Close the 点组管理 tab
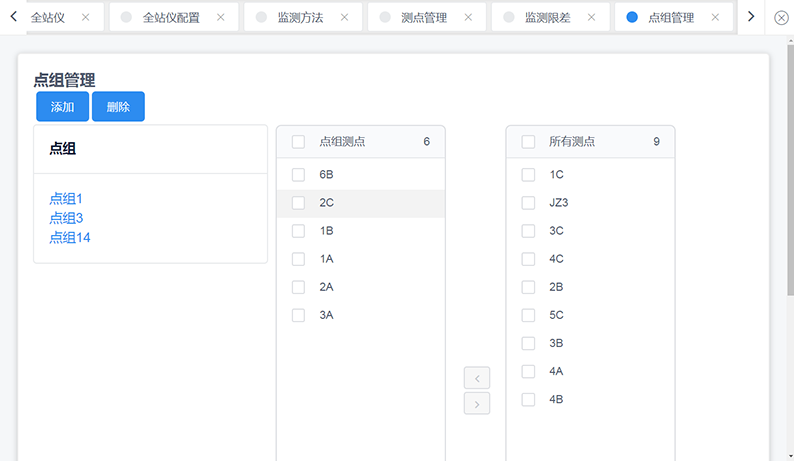The height and width of the screenshot is (461, 794). pos(715,18)
